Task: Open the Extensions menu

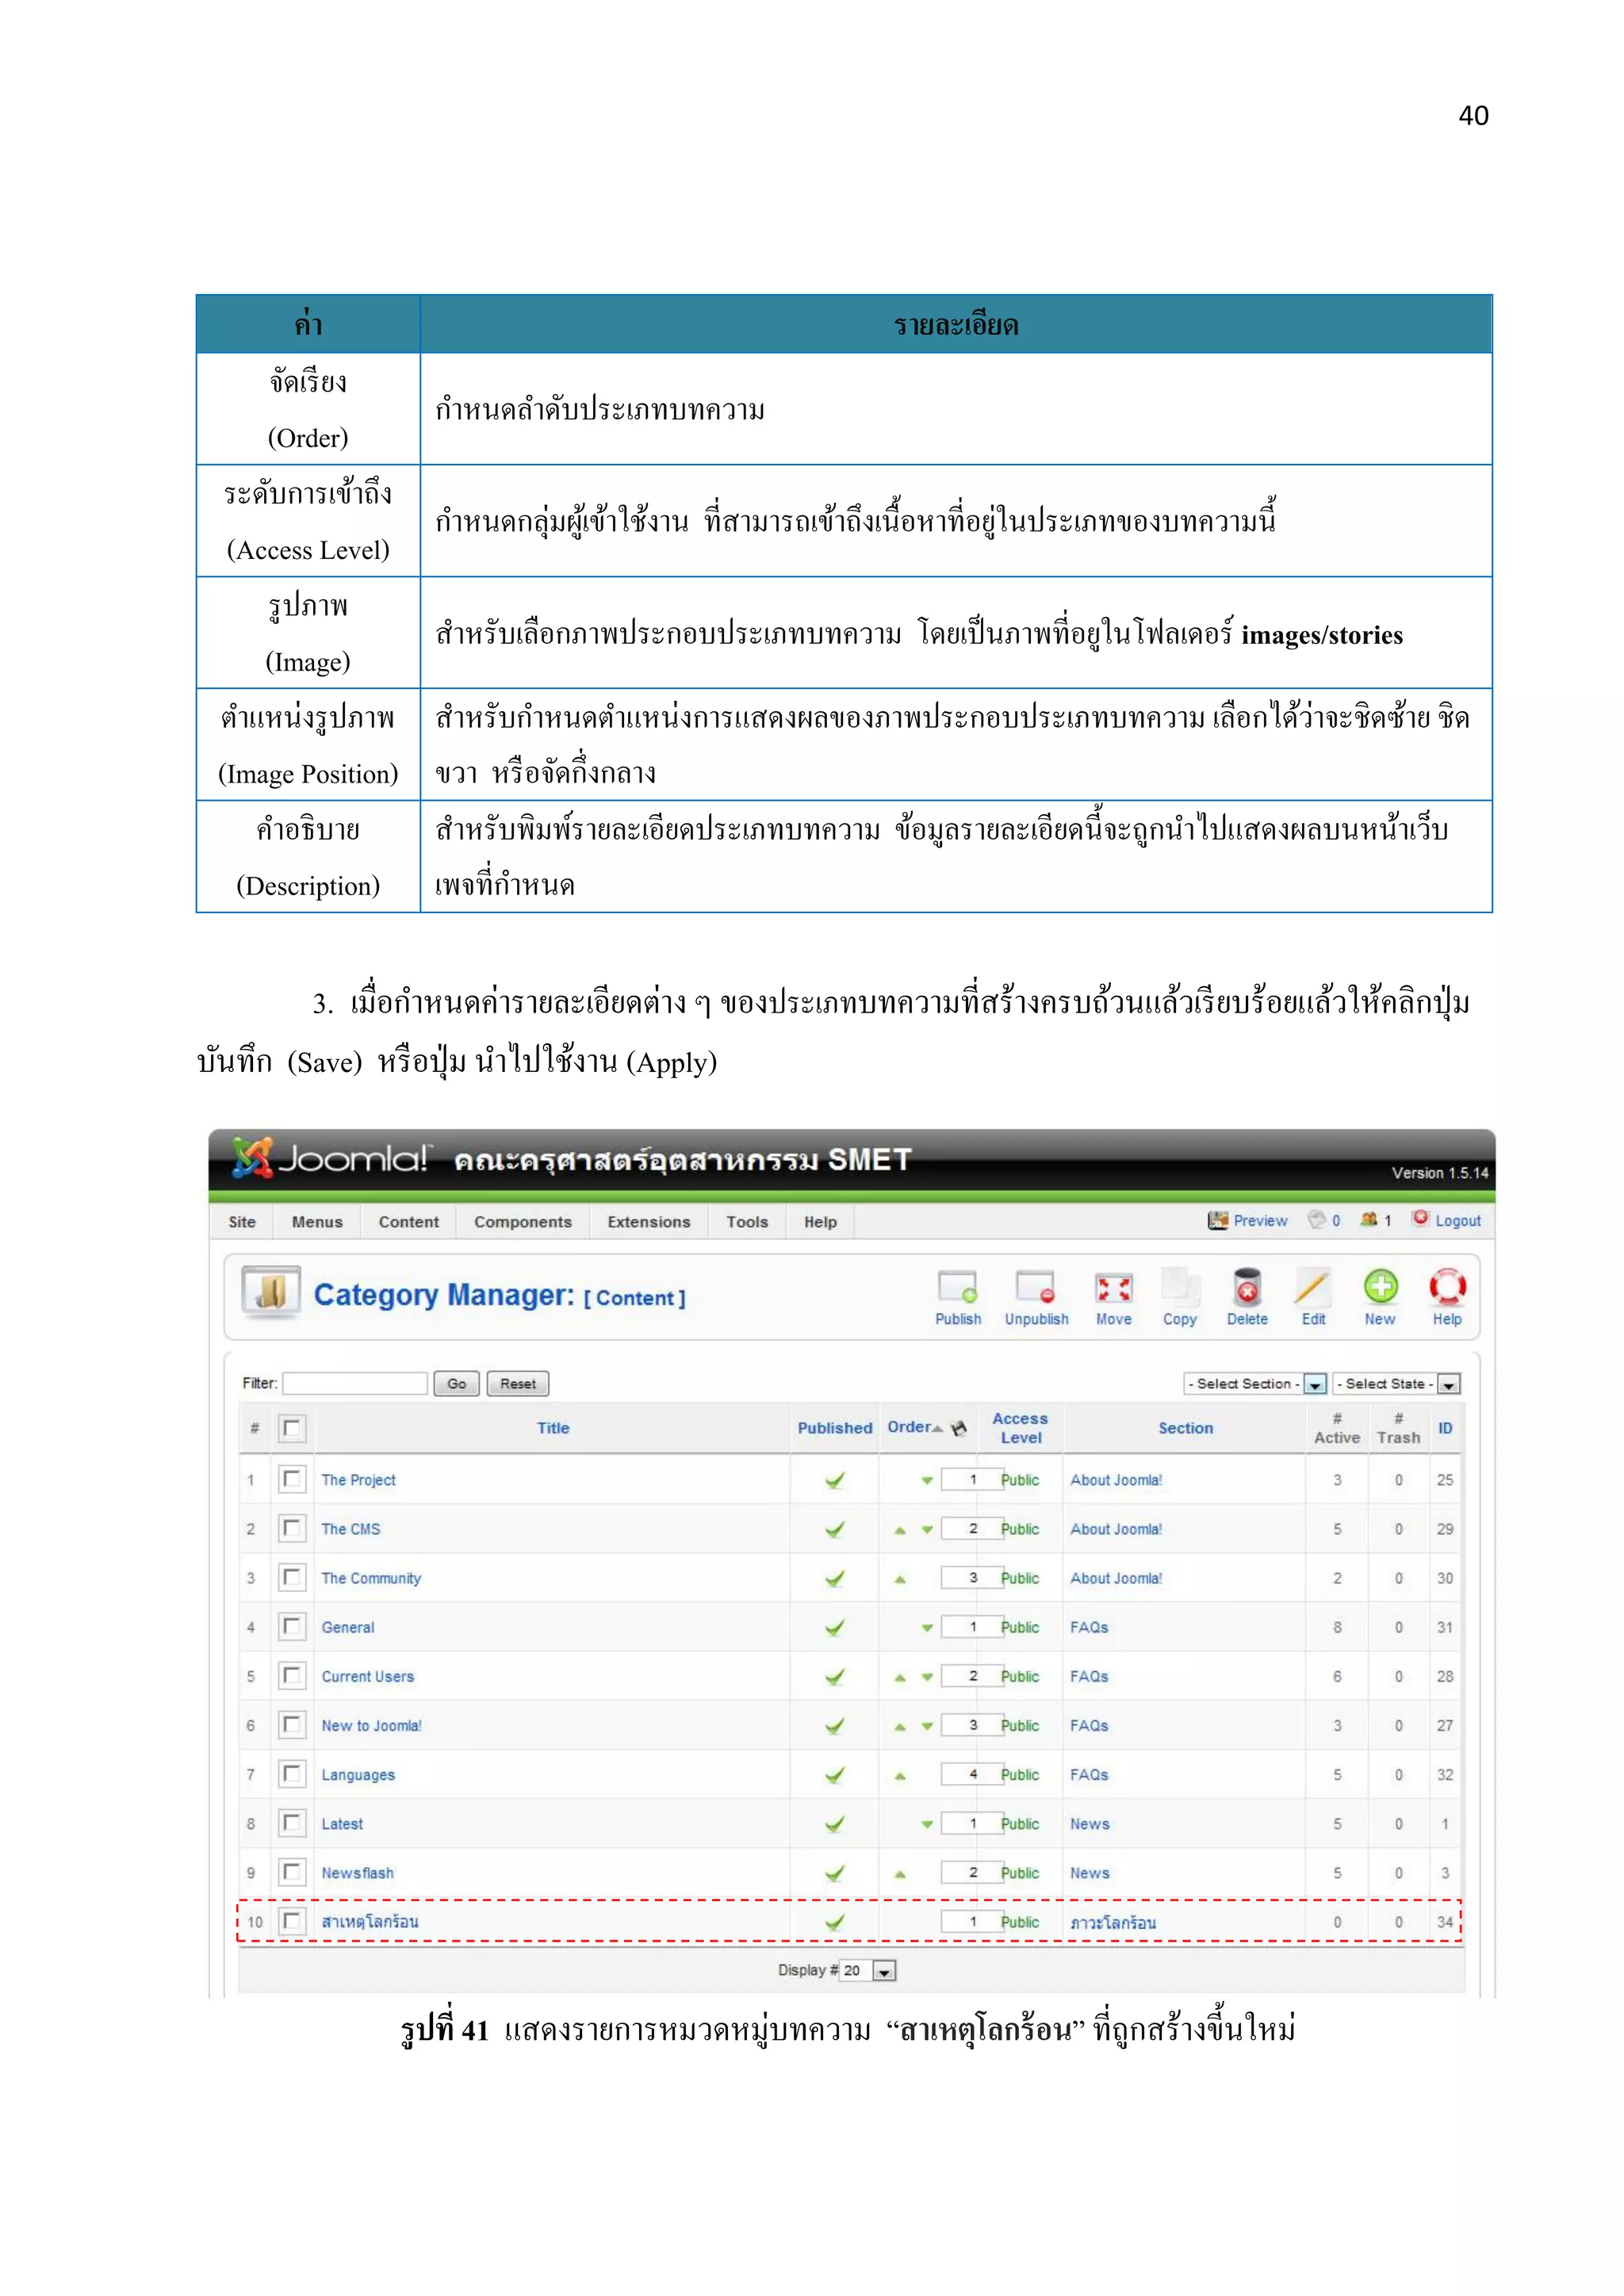Action: coord(649,1221)
